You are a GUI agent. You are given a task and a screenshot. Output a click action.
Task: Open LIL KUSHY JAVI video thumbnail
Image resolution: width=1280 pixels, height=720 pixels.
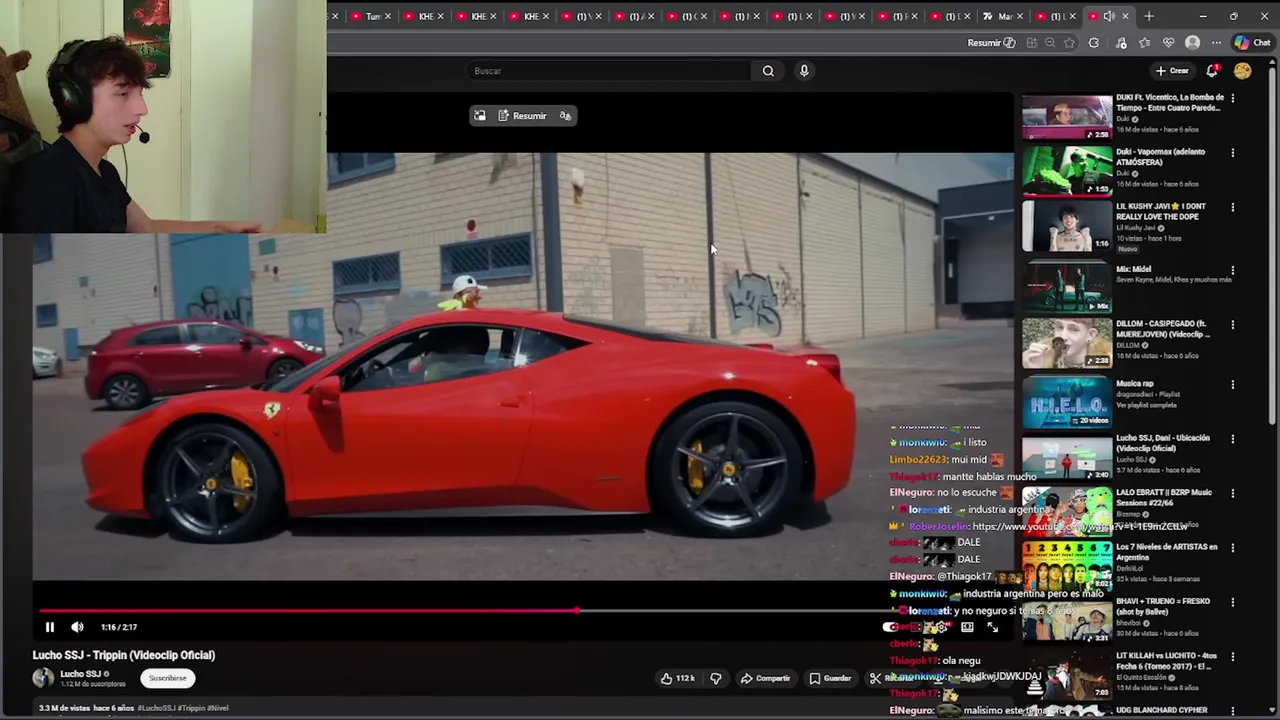[1067, 227]
